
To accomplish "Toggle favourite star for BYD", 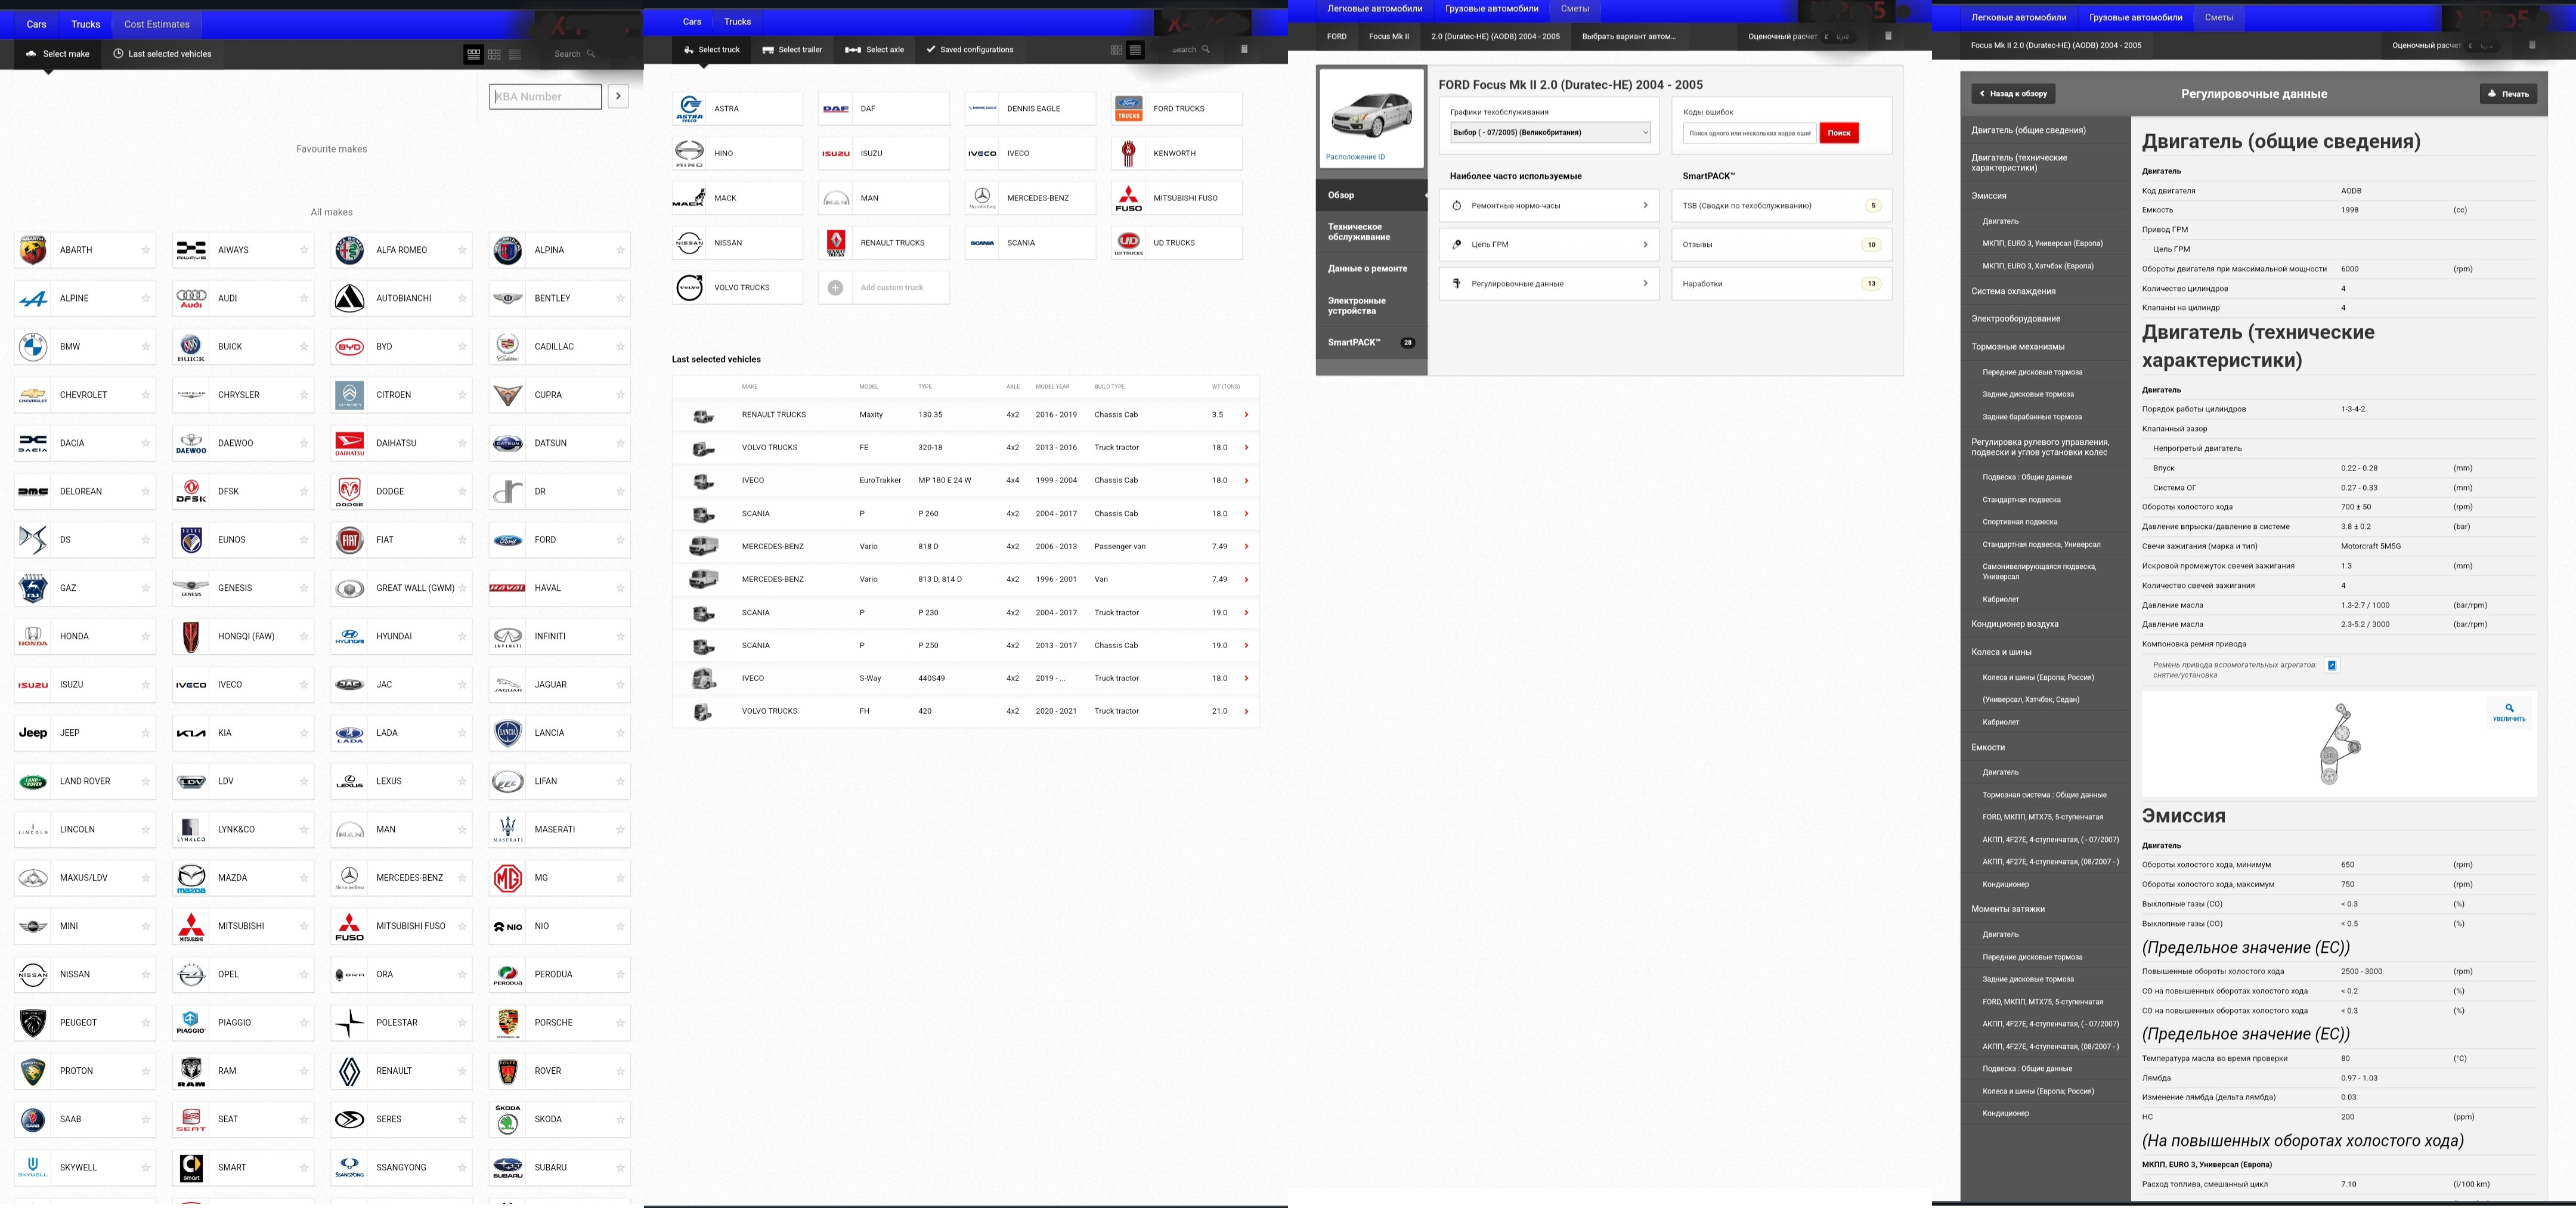I will click(x=462, y=347).
